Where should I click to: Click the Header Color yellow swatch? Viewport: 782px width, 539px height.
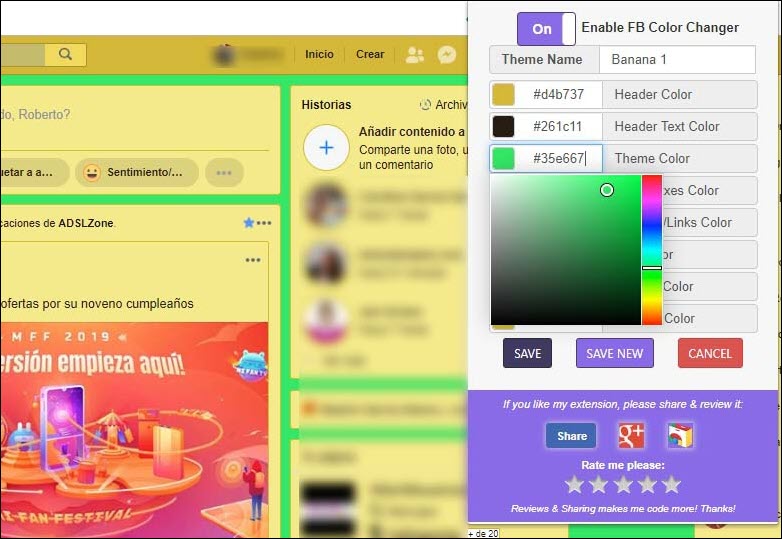point(503,95)
